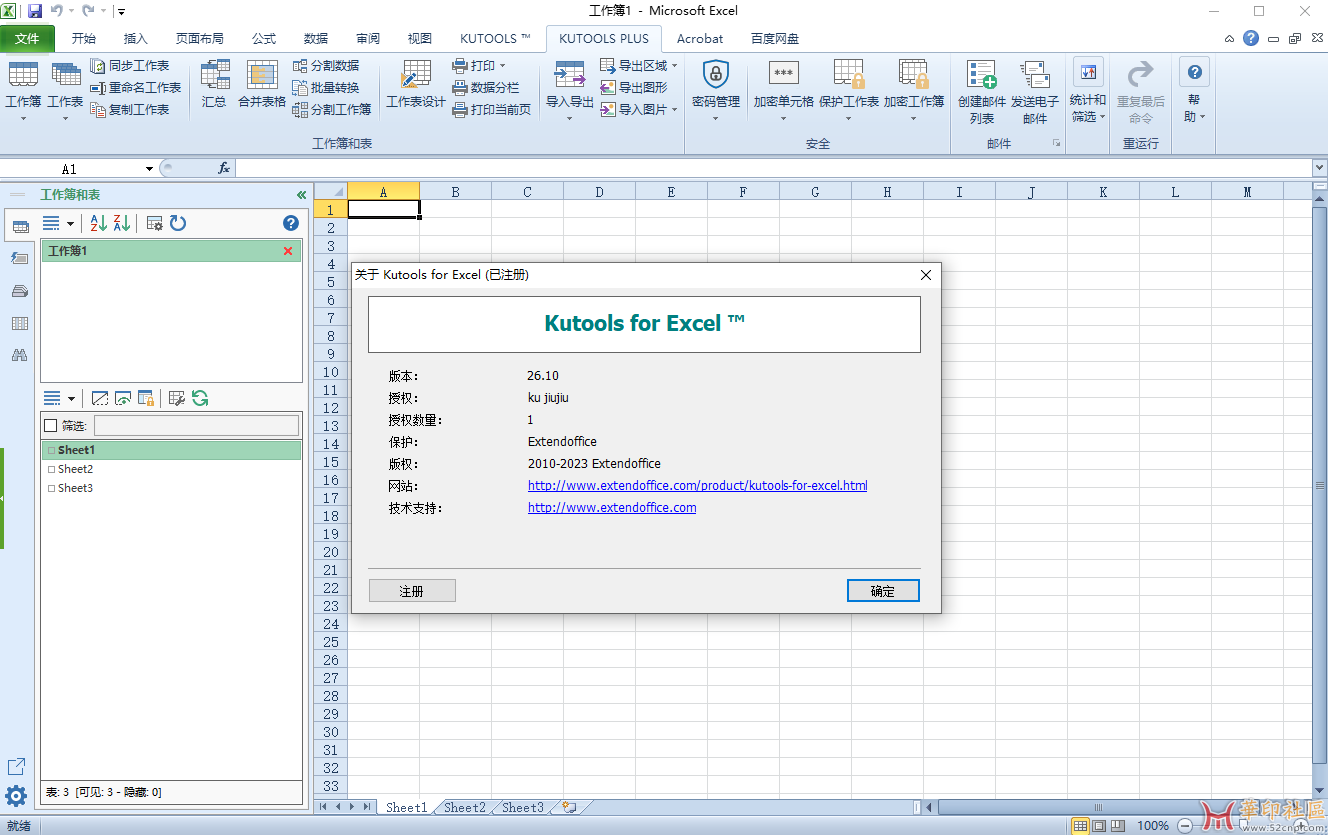Switch to the 百度网盘 tab
This screenshot has width=1328, height=835.
click(x=775, y=39)
